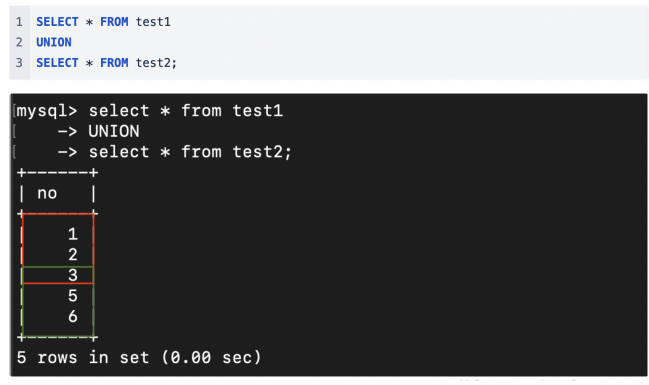Click 'select * from test1' in the terminal

click(186, 111)
